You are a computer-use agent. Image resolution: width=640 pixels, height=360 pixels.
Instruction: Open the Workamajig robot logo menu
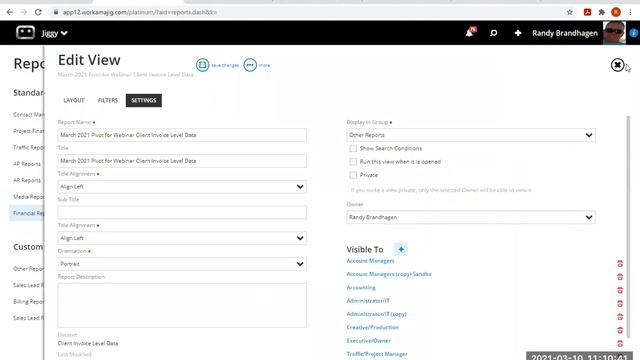point(25,32)
